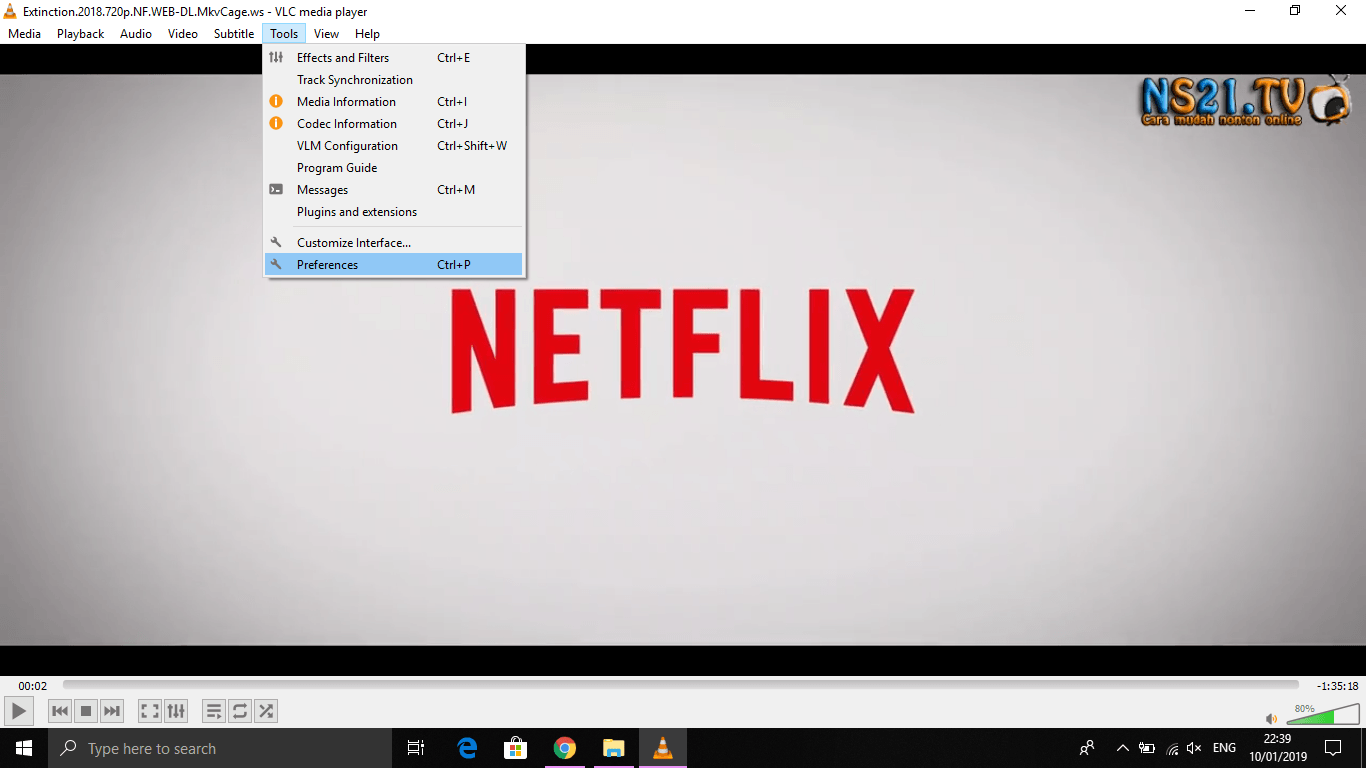Skip to previous media item

[x=60, y=711]
